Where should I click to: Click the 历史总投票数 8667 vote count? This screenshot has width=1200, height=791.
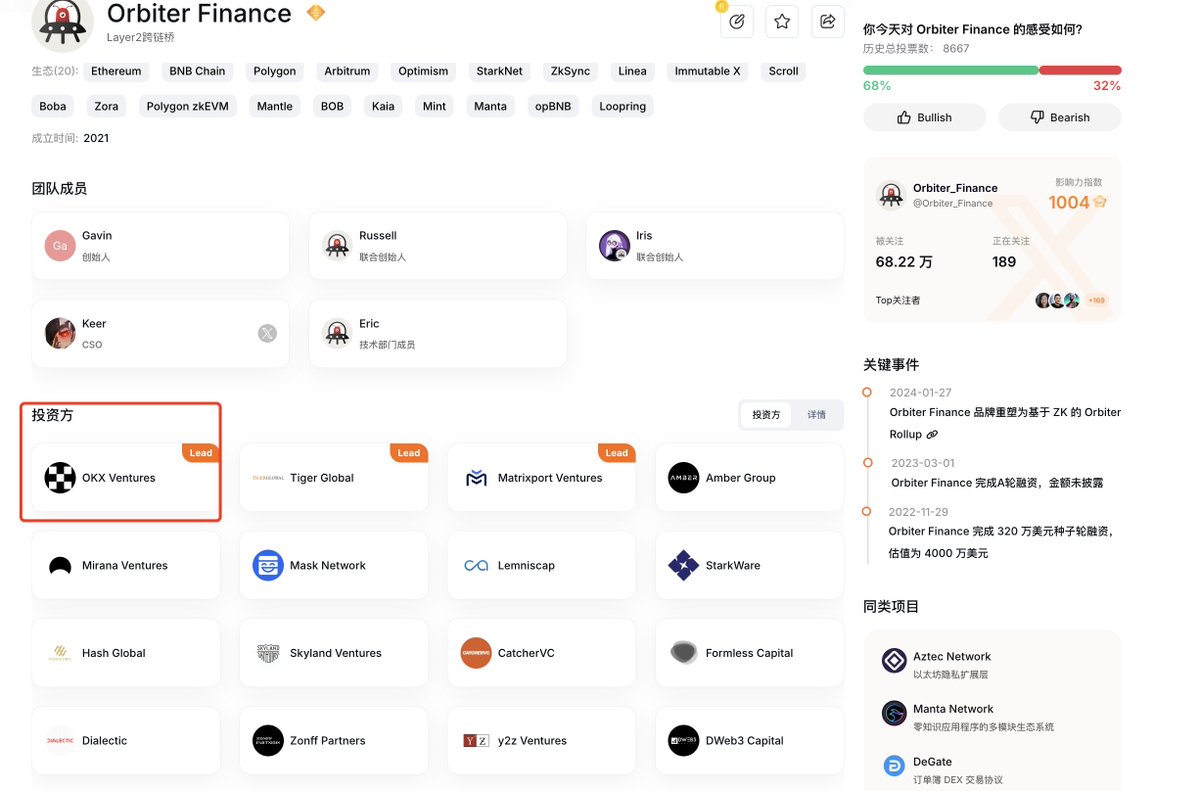[x=916, y=48]
